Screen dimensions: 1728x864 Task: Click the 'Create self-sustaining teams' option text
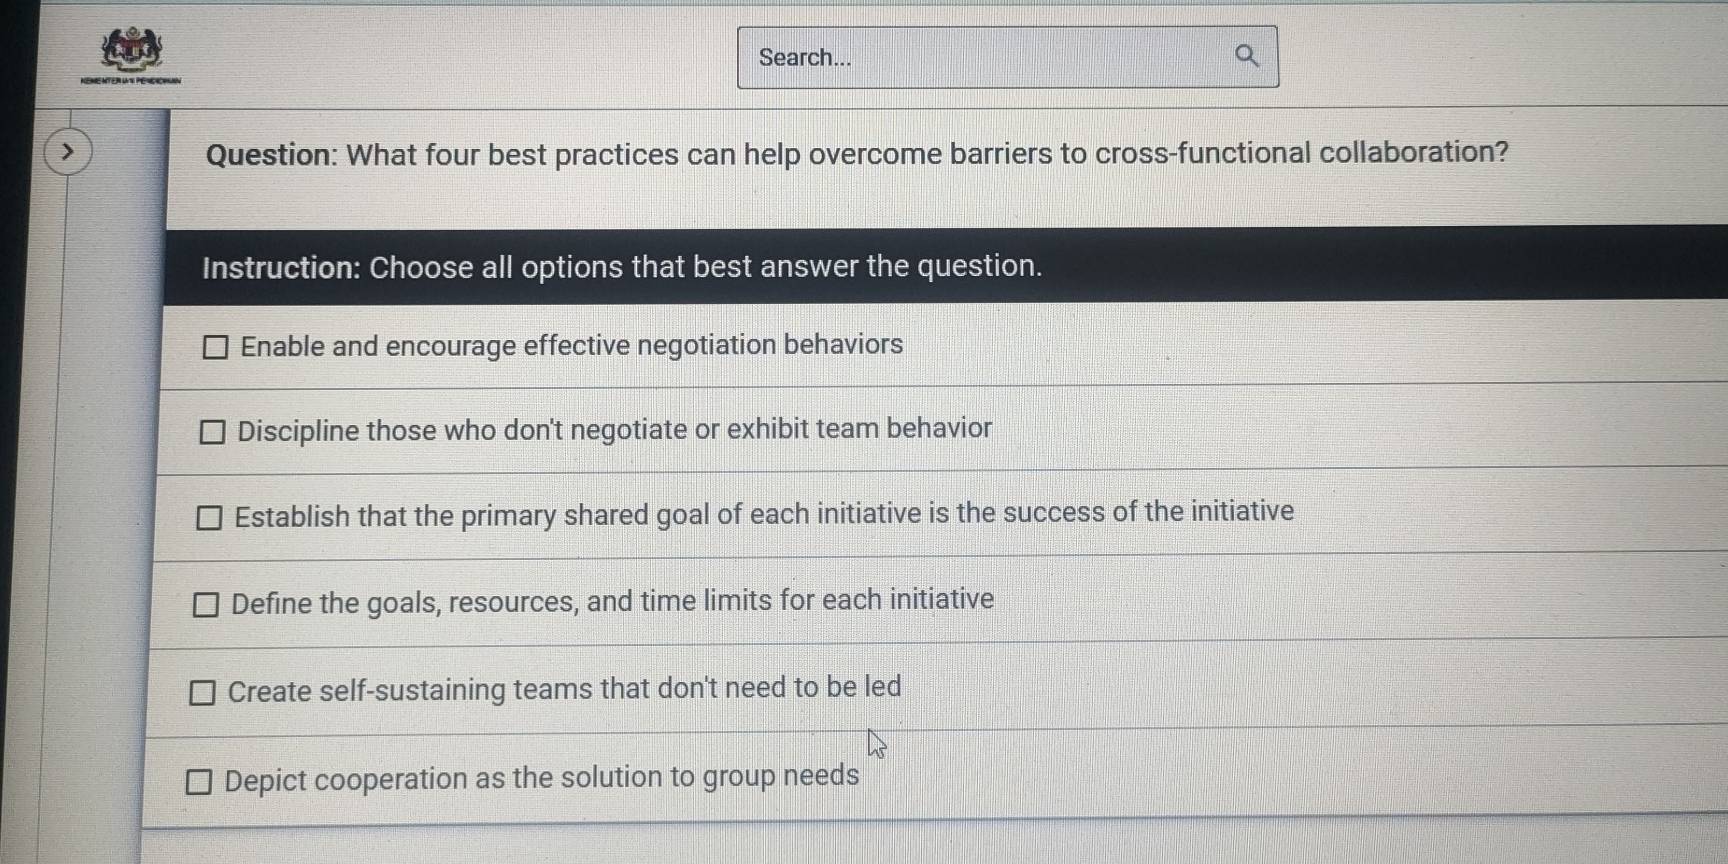pos(564,689)
